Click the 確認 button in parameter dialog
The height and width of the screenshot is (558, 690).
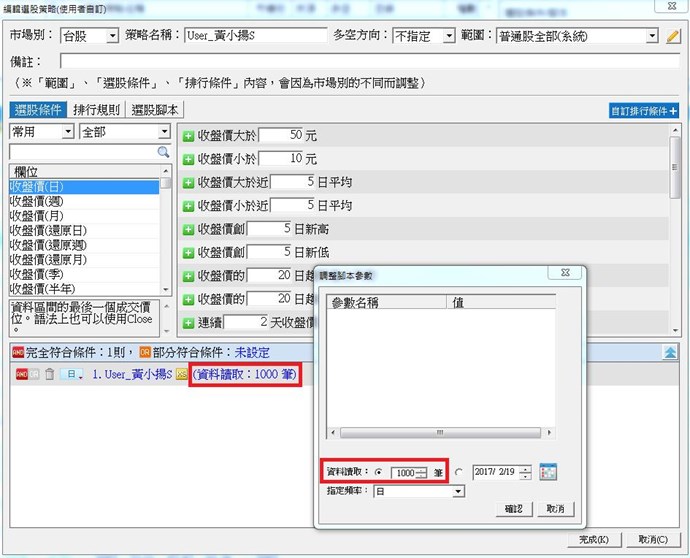(514, 509)
